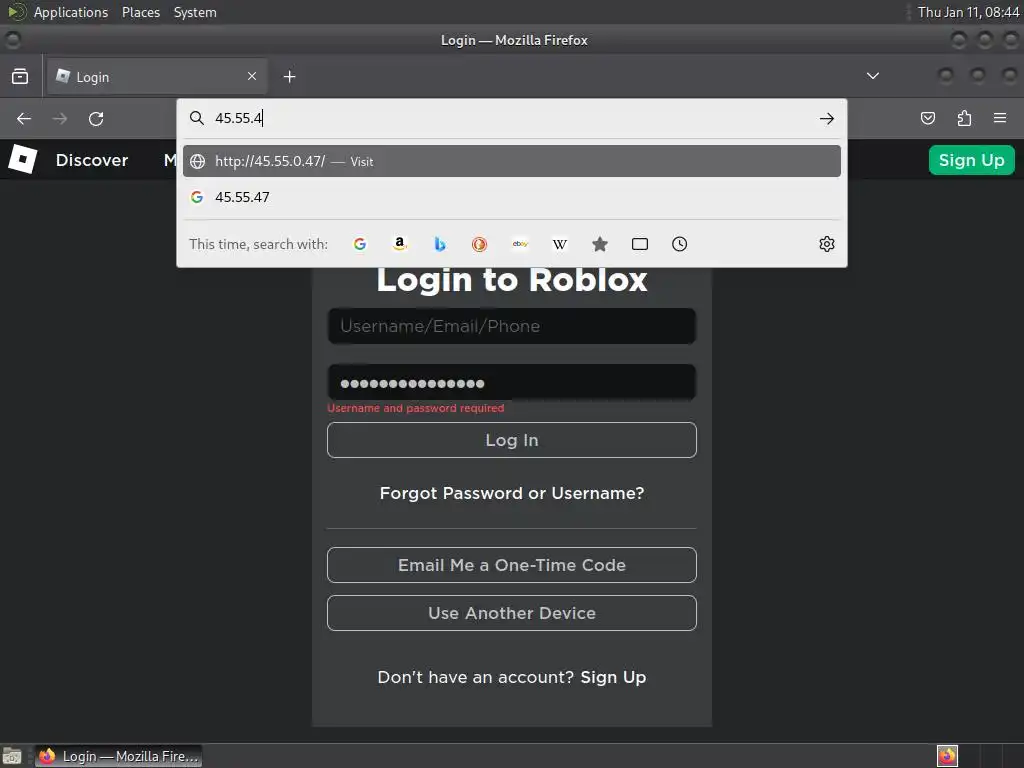The image size is (1024, 768).
Task: Expand the list all tabs chevron
Action: [872, 76]
